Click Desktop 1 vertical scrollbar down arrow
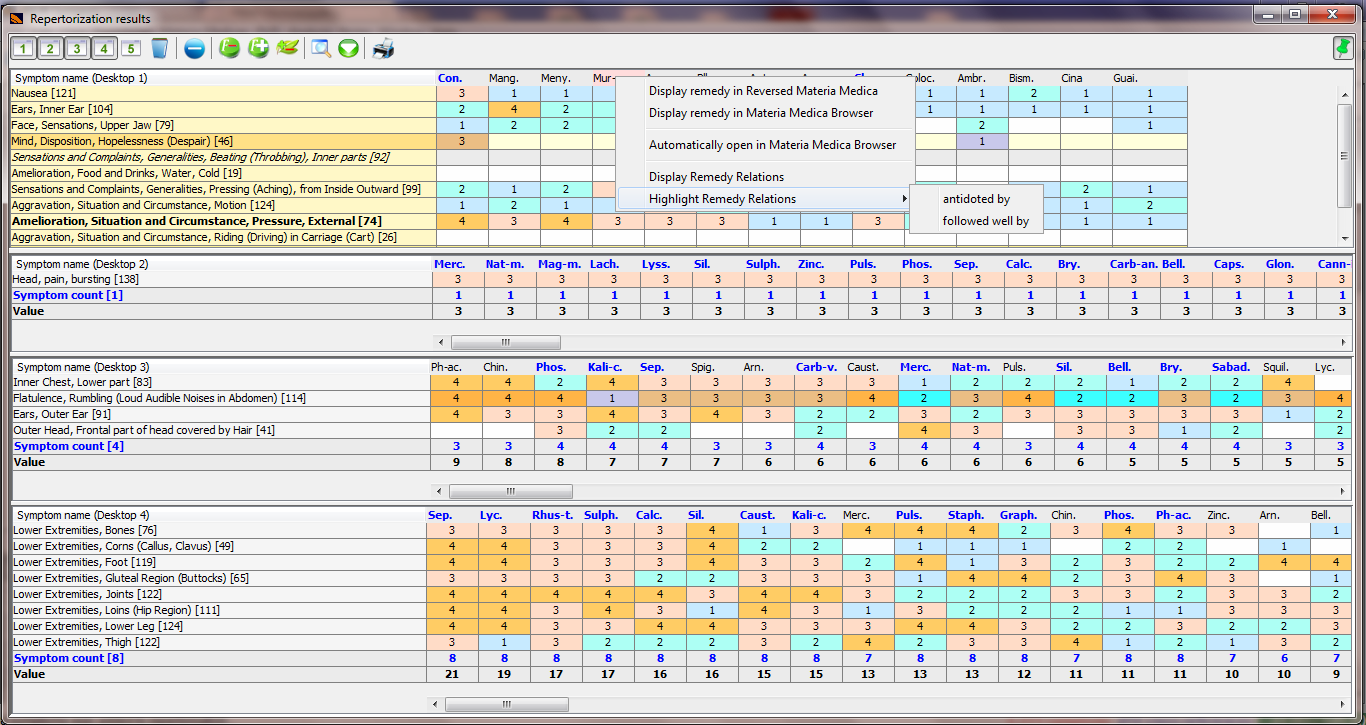1366x725 pixels. coord(1345,239)
